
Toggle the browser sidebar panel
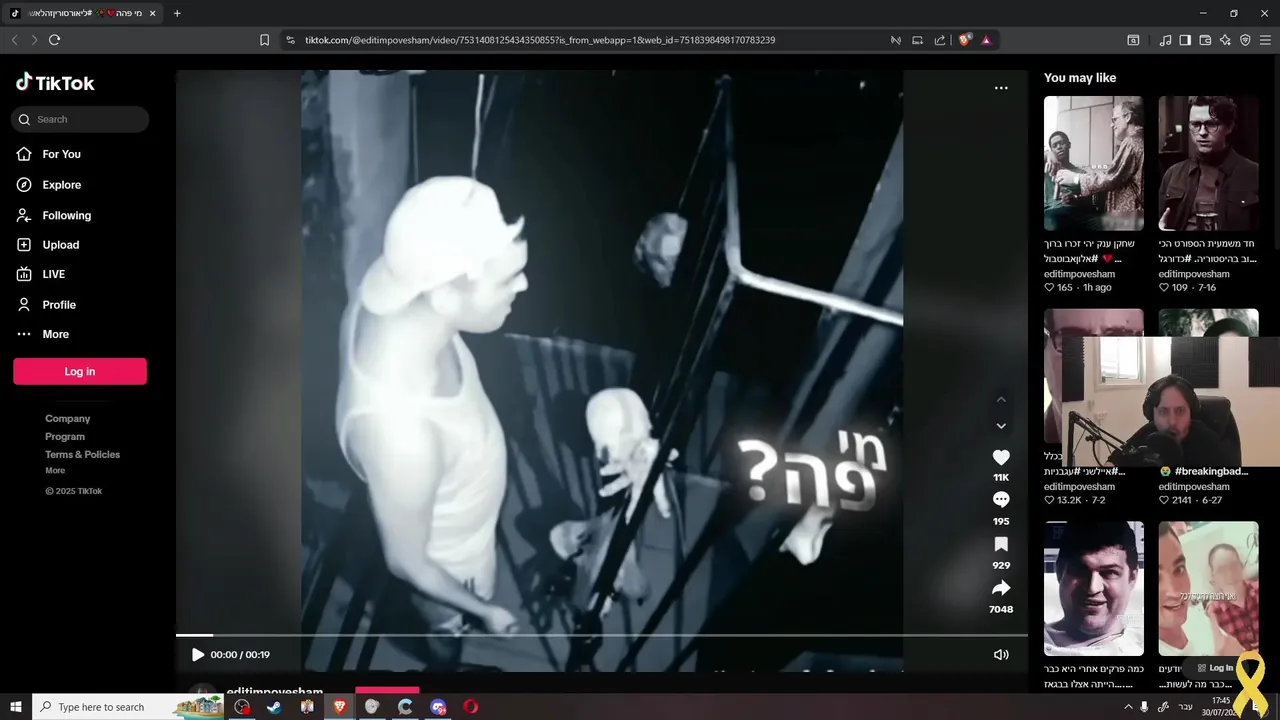[x=1185, y=40]
